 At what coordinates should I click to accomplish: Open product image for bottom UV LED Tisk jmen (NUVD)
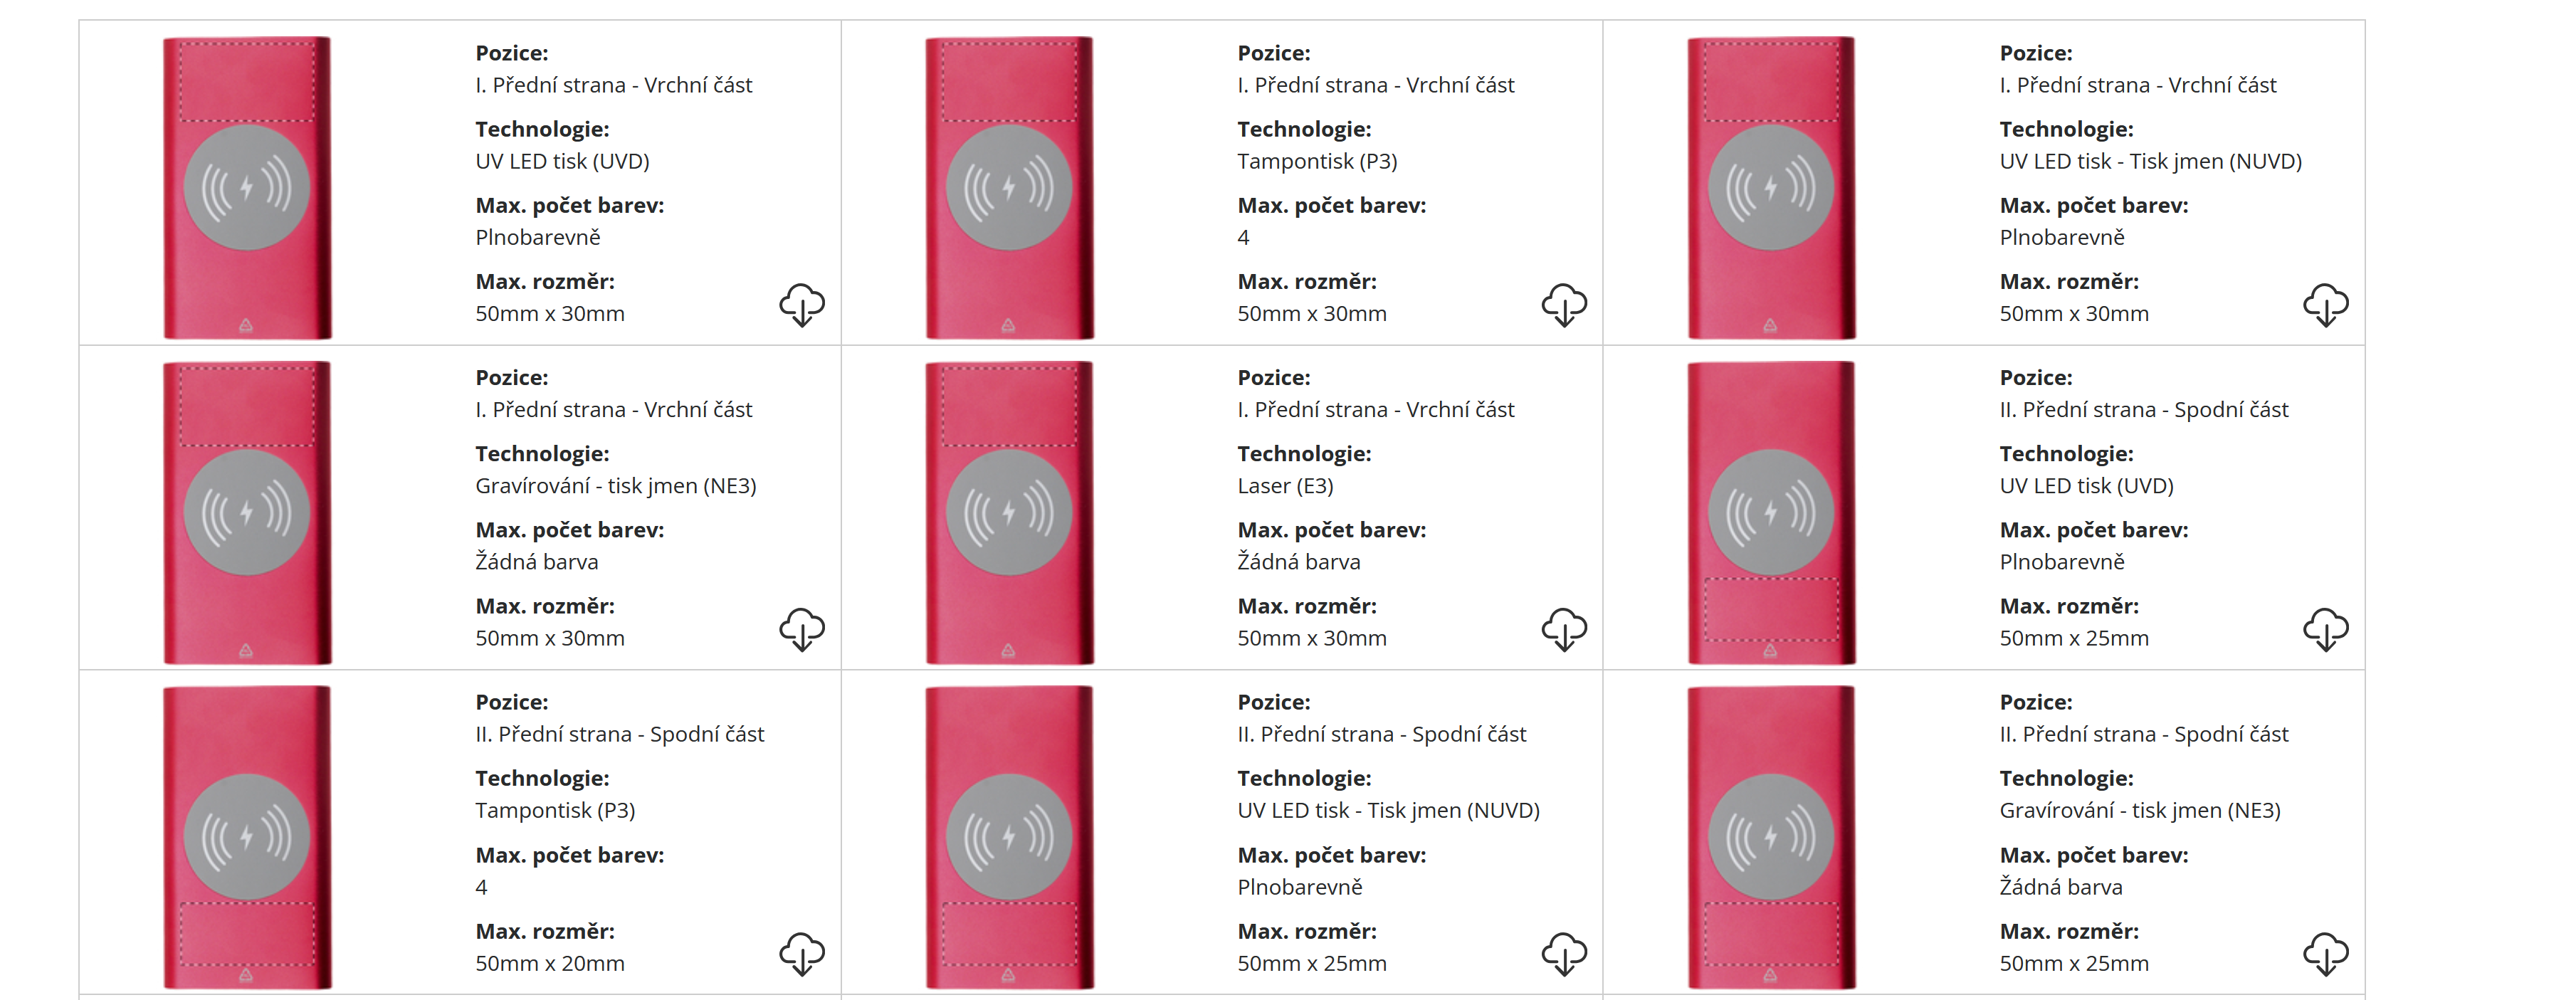(1009, 837)
